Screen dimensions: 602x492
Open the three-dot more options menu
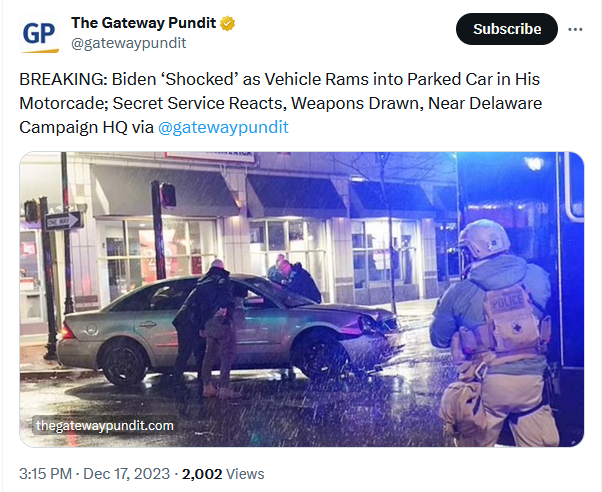575,30
